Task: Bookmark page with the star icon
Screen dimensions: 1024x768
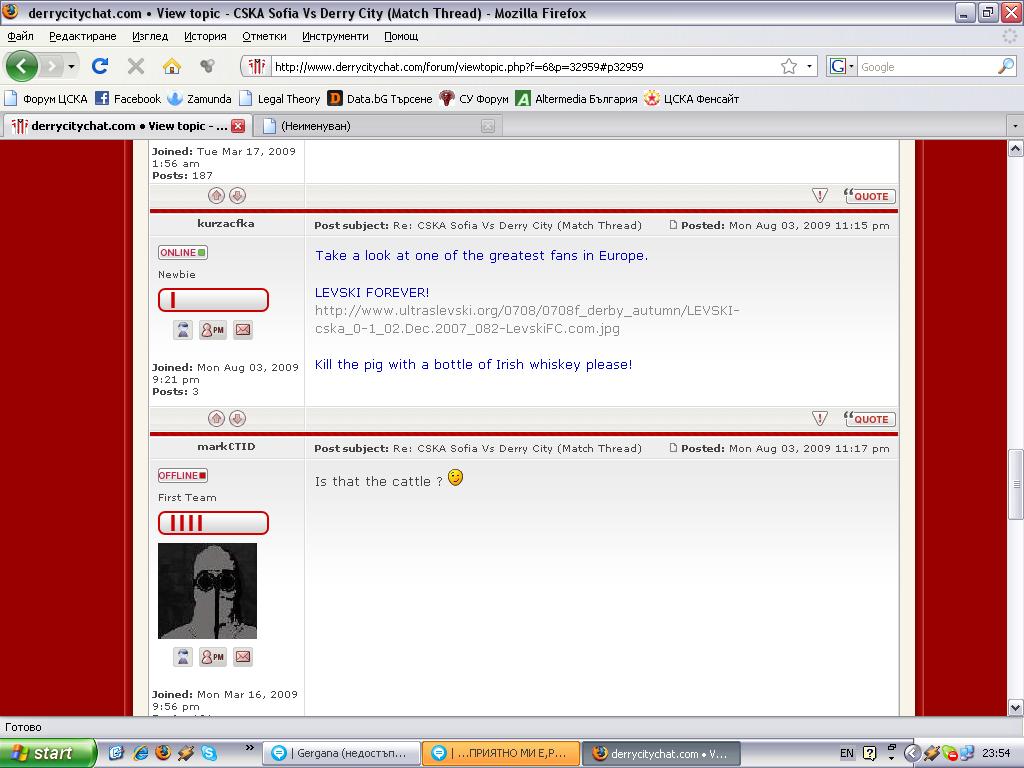Action: pos(789,67)
